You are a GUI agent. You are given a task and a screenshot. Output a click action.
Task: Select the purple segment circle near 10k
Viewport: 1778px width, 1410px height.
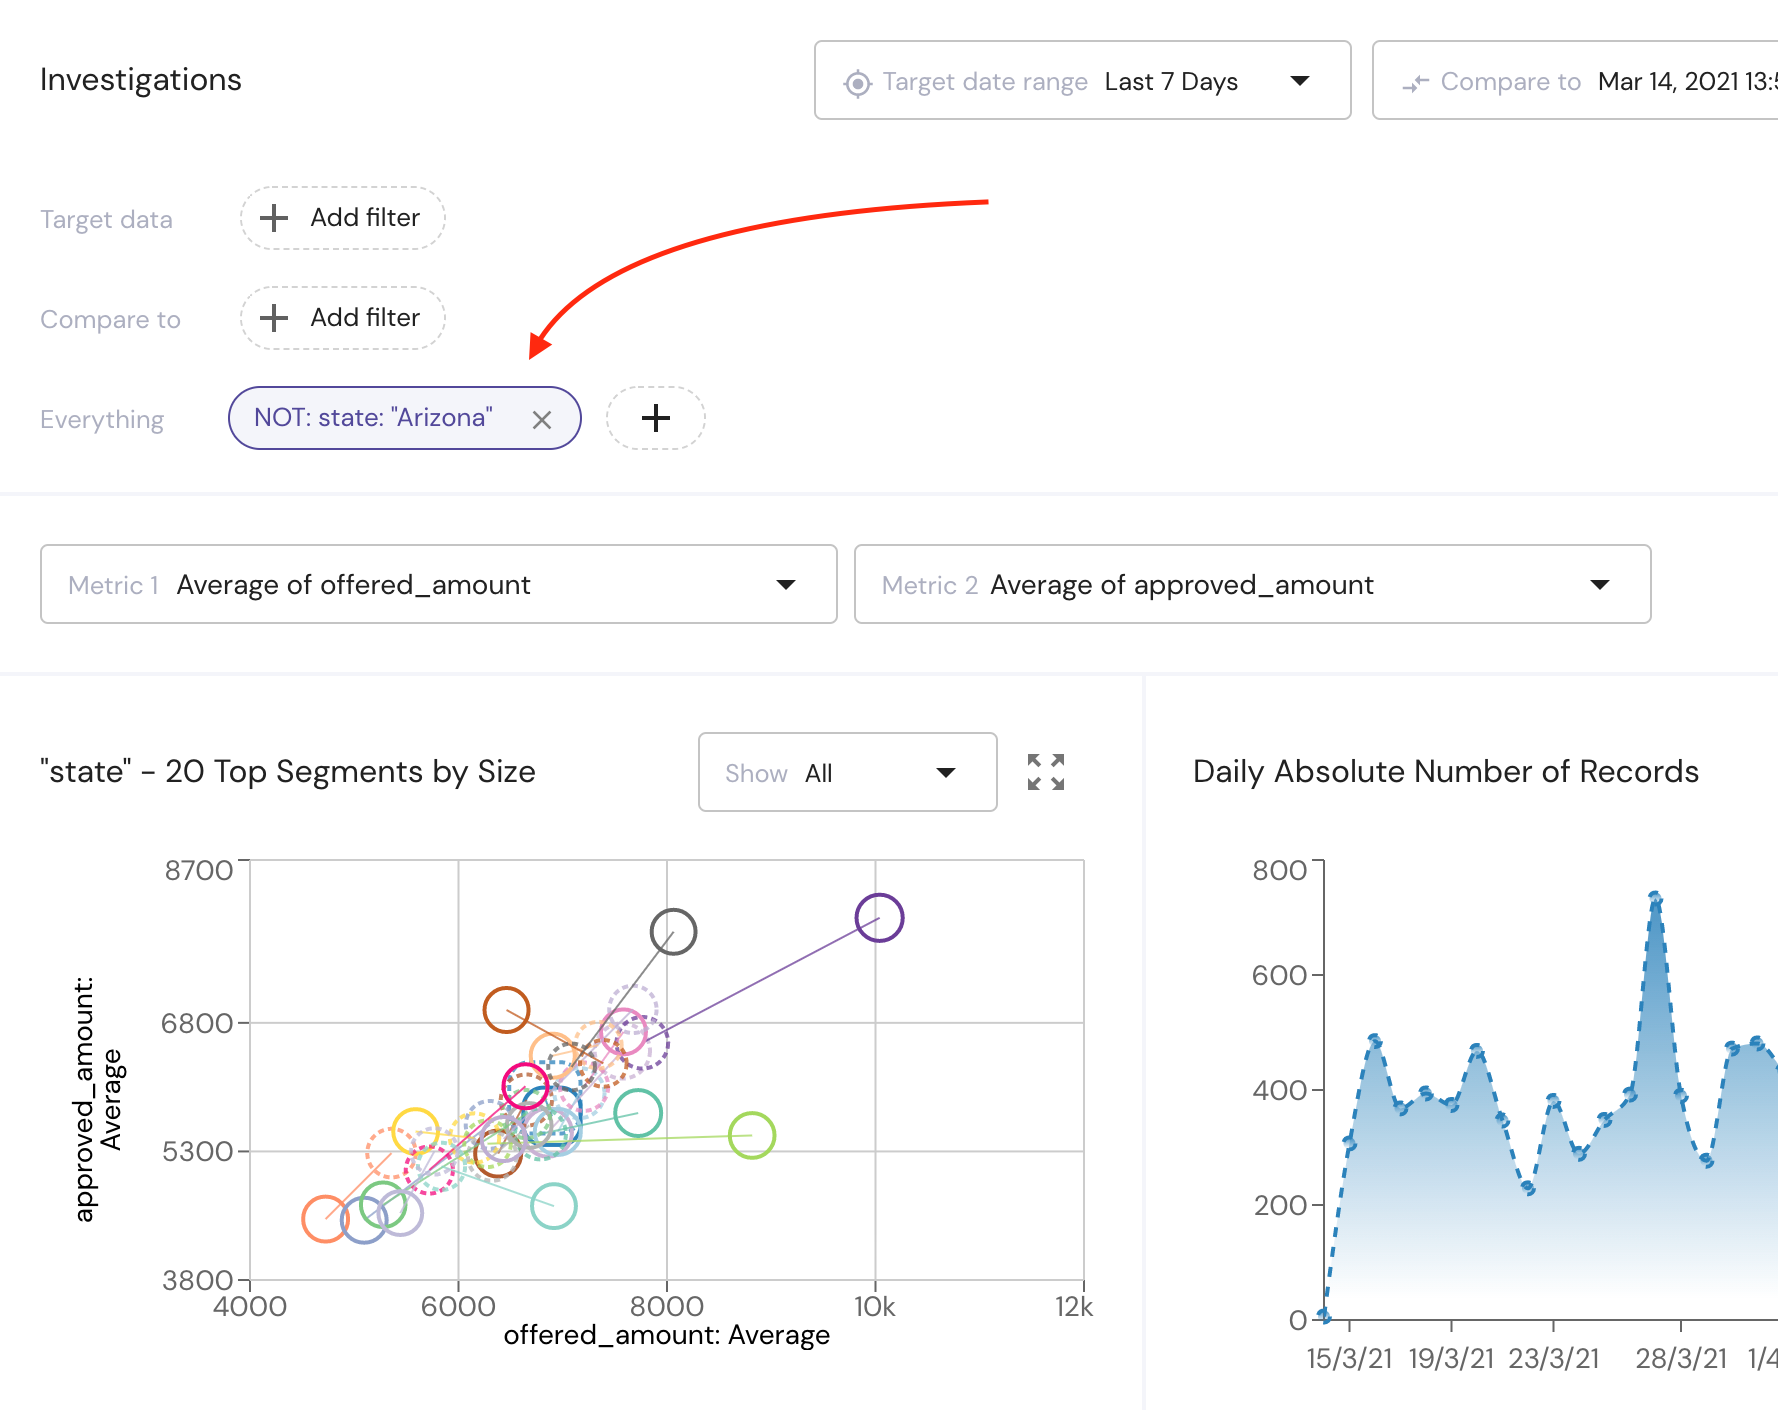[879, 917]
